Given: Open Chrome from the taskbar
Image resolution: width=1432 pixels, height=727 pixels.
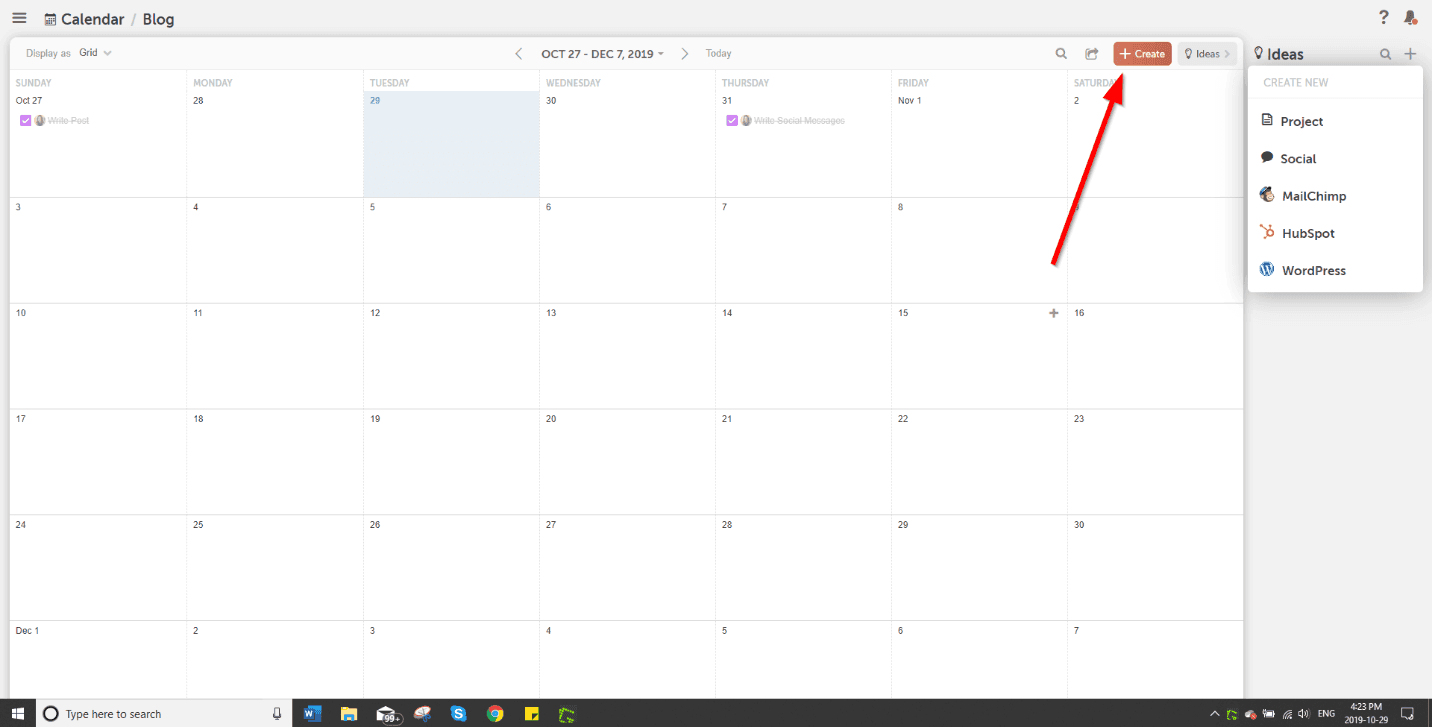Looking at the screenshot, I should [495, 714].
